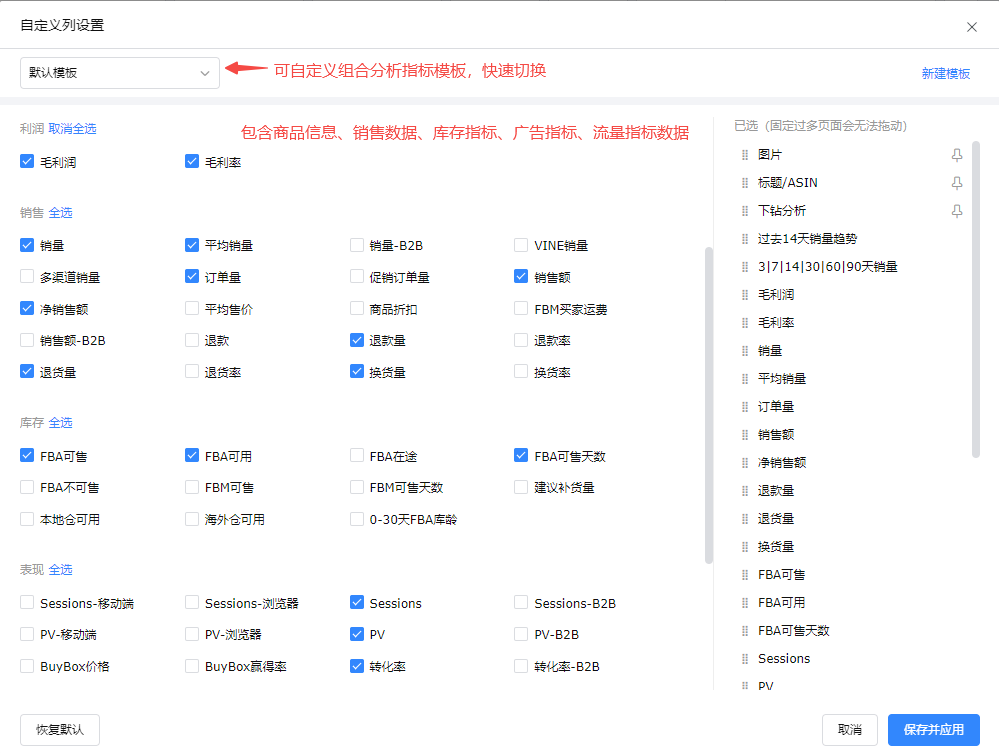Screen dimensions: 999x753
Task: Click the pin icon next to 图片
Action: (x=957, y=155)
